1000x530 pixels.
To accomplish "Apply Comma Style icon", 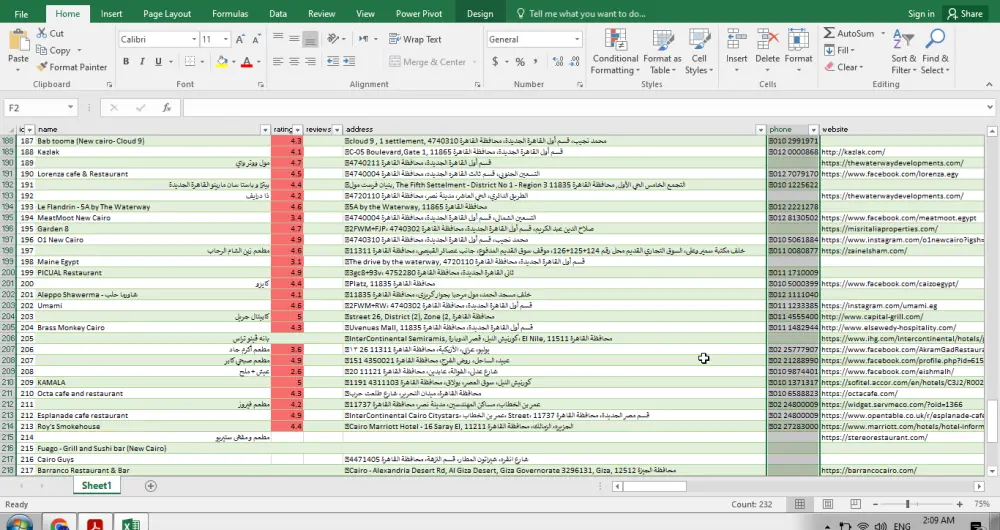I will pos(536,62).
